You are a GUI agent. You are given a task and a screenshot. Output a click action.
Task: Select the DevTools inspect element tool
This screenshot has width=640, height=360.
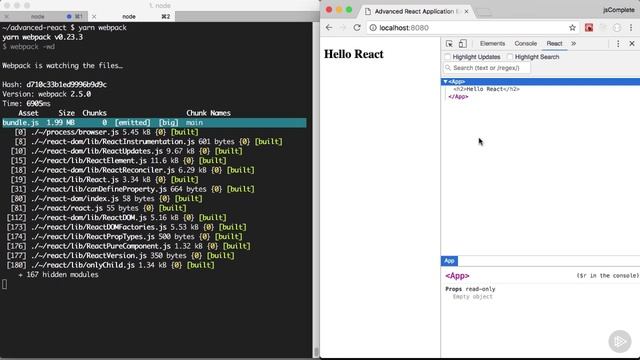(449, 44)
